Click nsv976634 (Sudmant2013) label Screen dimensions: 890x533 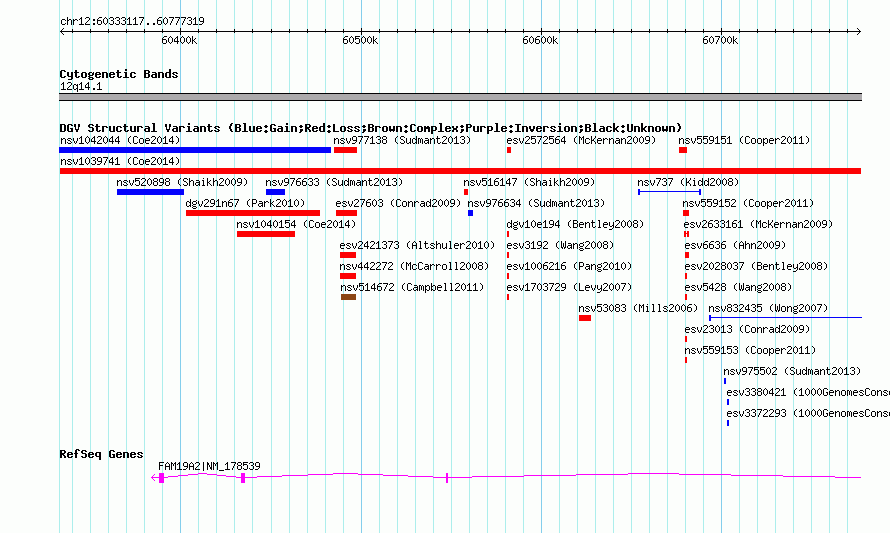pyautogui.click(x=536, y=203)
